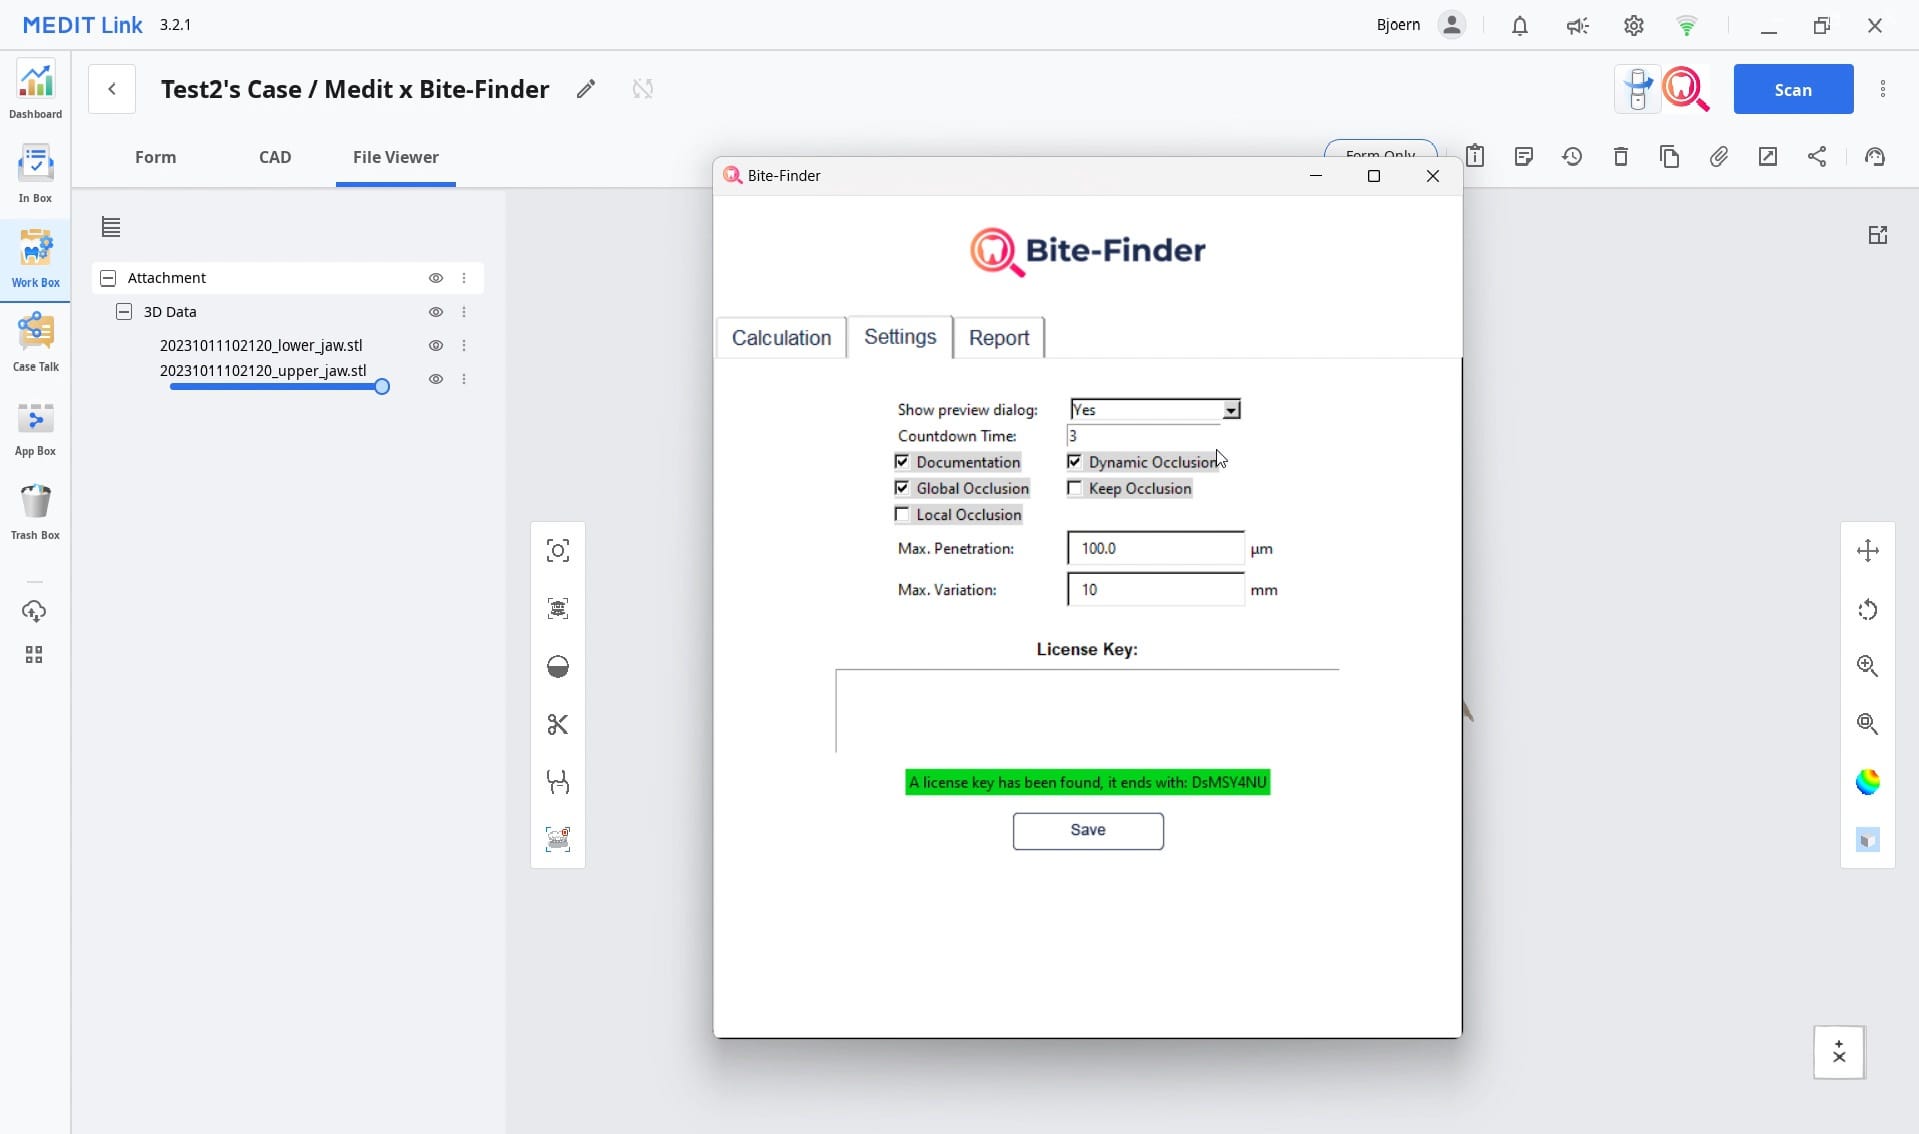This screenshot has height=1134, width=1919.
Task: Click the zoom in magnifier tool
Action: click(x=1867, y=666)
